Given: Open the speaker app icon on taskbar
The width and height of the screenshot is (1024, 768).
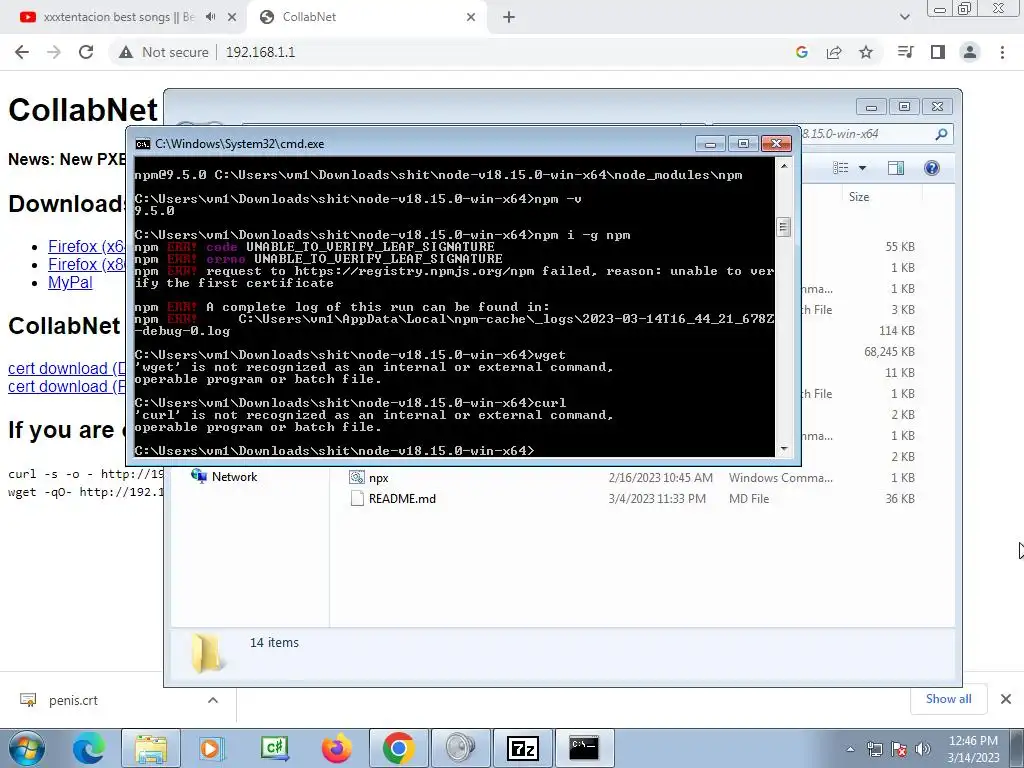Looking at the screenshot, I should 460,748.
